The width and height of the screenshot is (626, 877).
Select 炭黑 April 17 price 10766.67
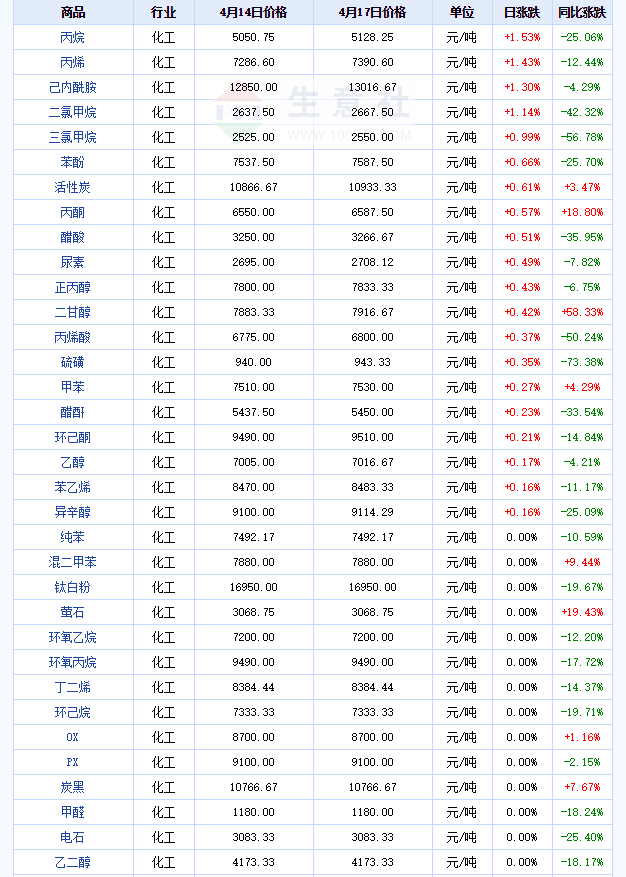pos(373,788)
